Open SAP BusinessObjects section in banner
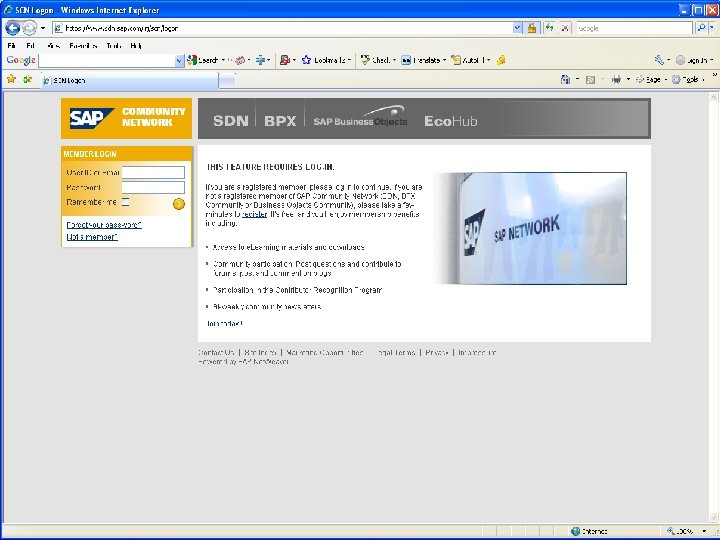The height and width of the screenshot is (540, 720). point(360,118)
